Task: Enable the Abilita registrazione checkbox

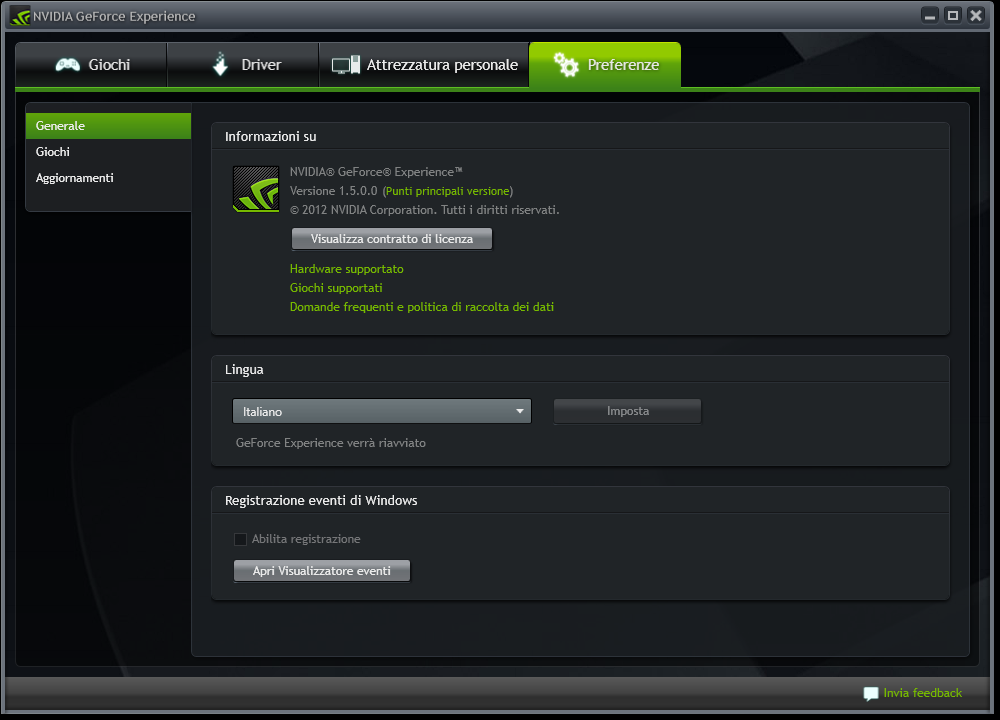Action: point(240,539)
